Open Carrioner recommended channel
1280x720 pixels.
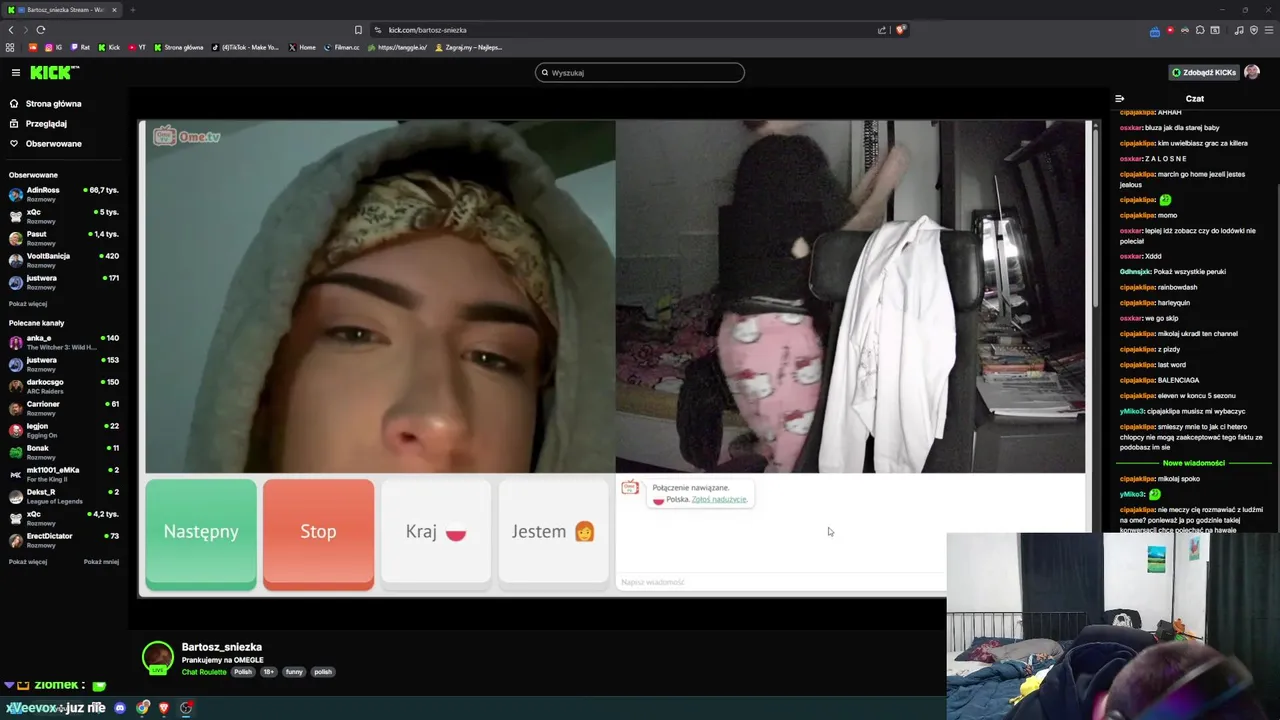(x=64, y=407)
